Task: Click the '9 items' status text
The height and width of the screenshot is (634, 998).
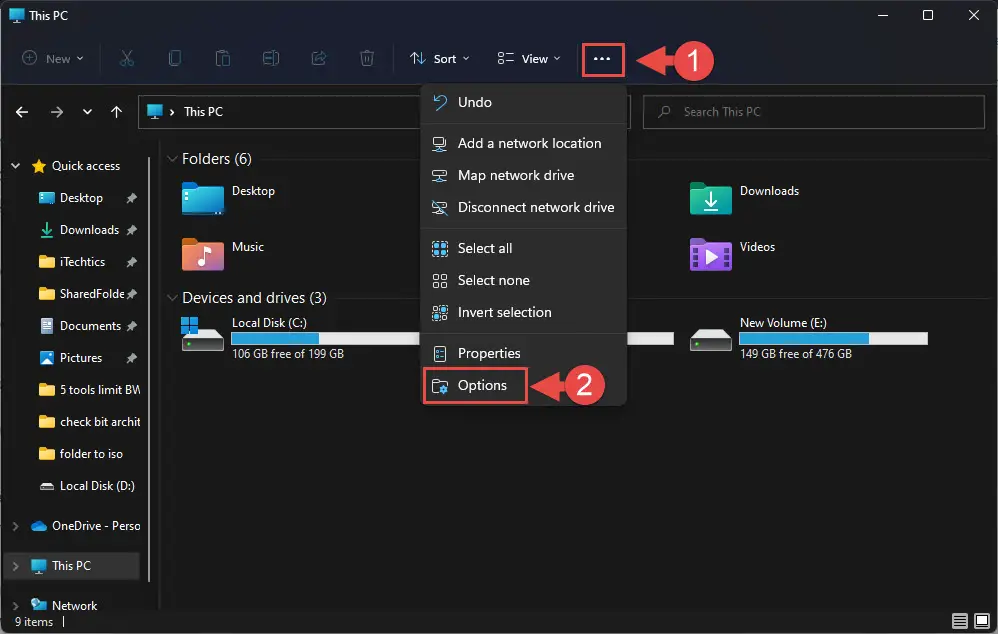Action: tap(34, 622)
